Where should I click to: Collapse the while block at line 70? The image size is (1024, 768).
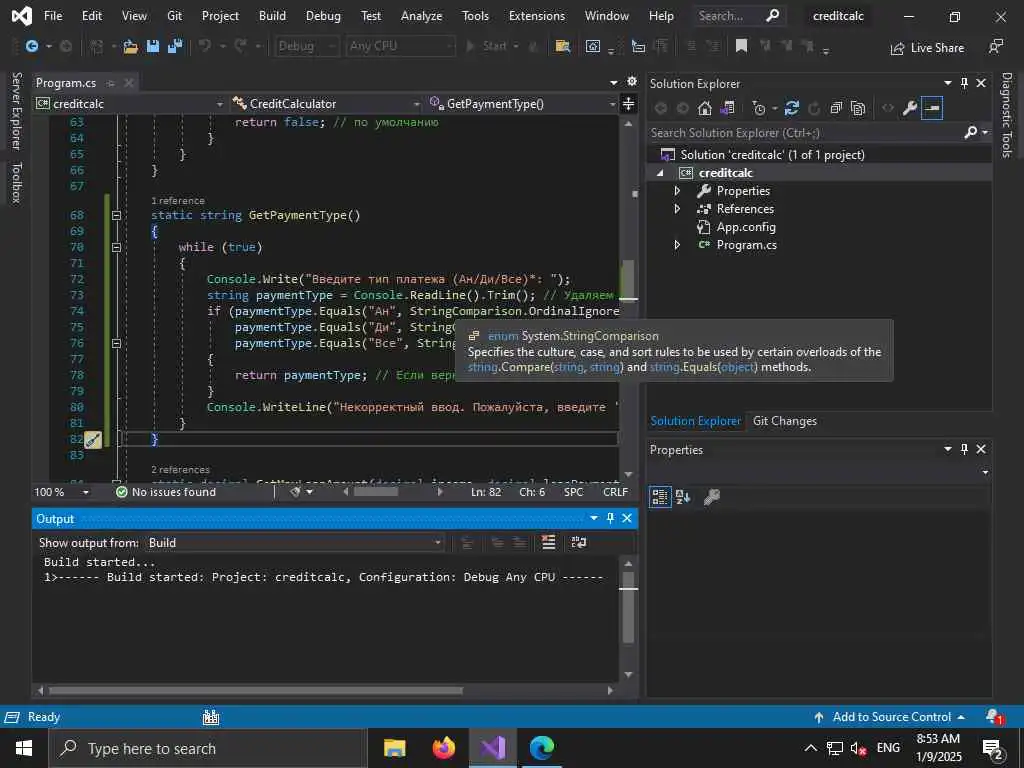[116, 247]
